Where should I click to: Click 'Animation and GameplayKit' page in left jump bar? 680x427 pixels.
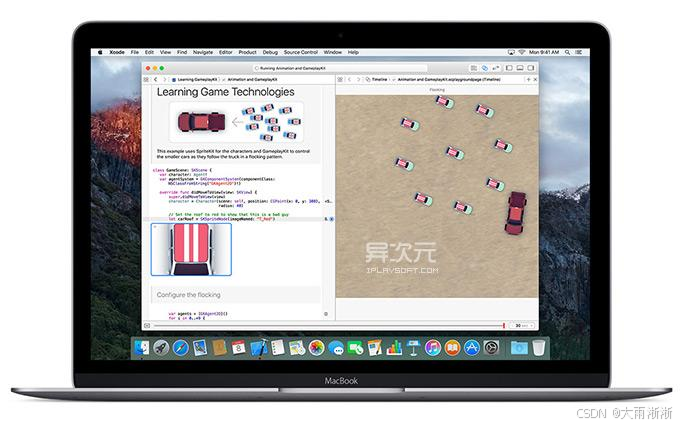click(x=252, y=80)
